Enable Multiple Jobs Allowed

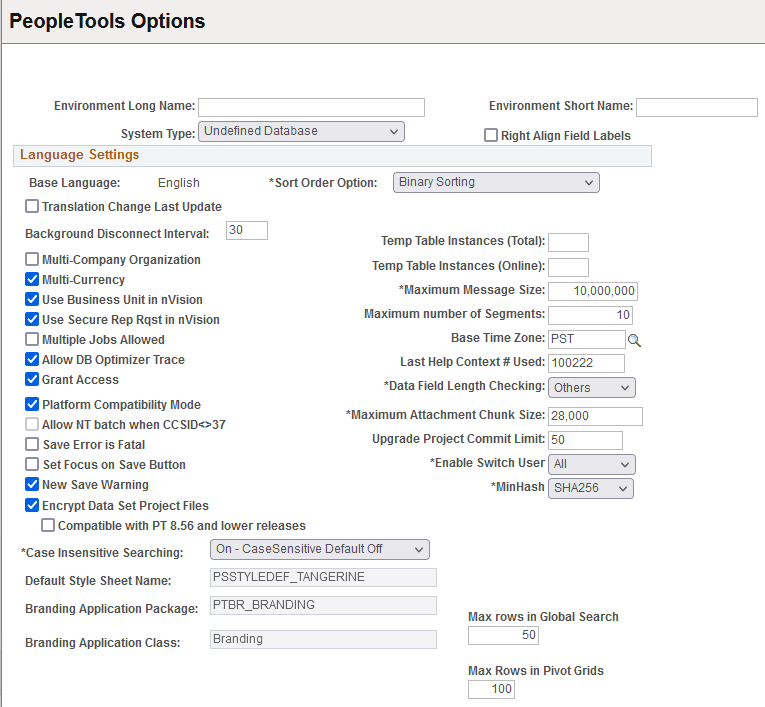32,339
